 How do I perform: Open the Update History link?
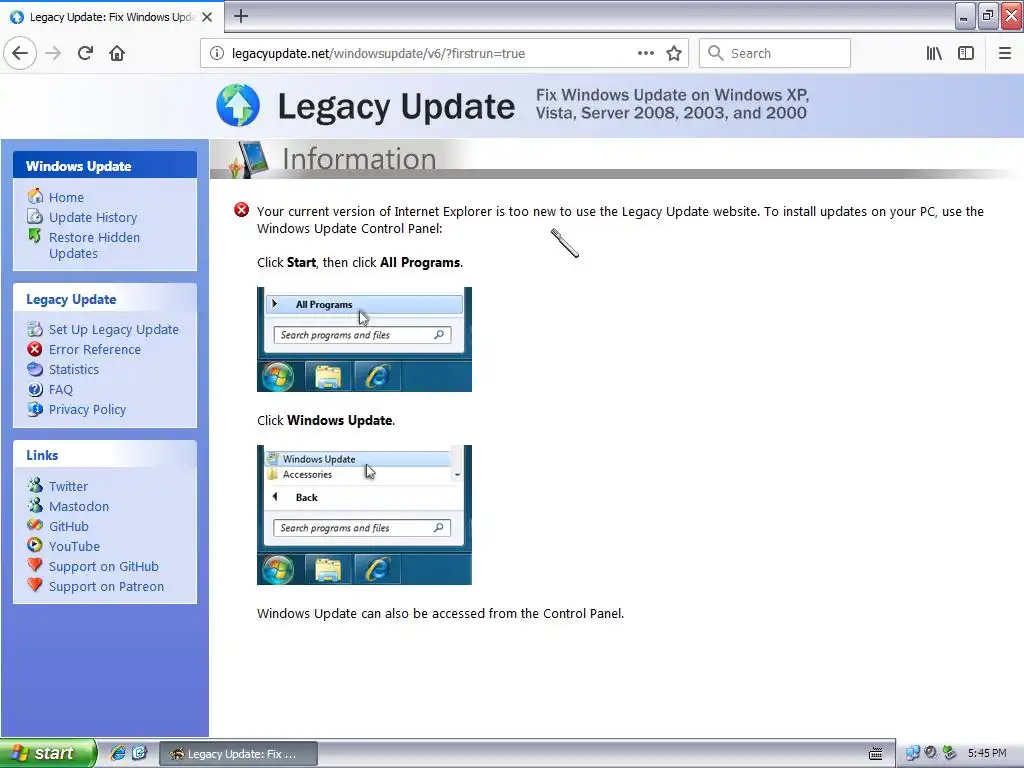(x=93, y=217)
